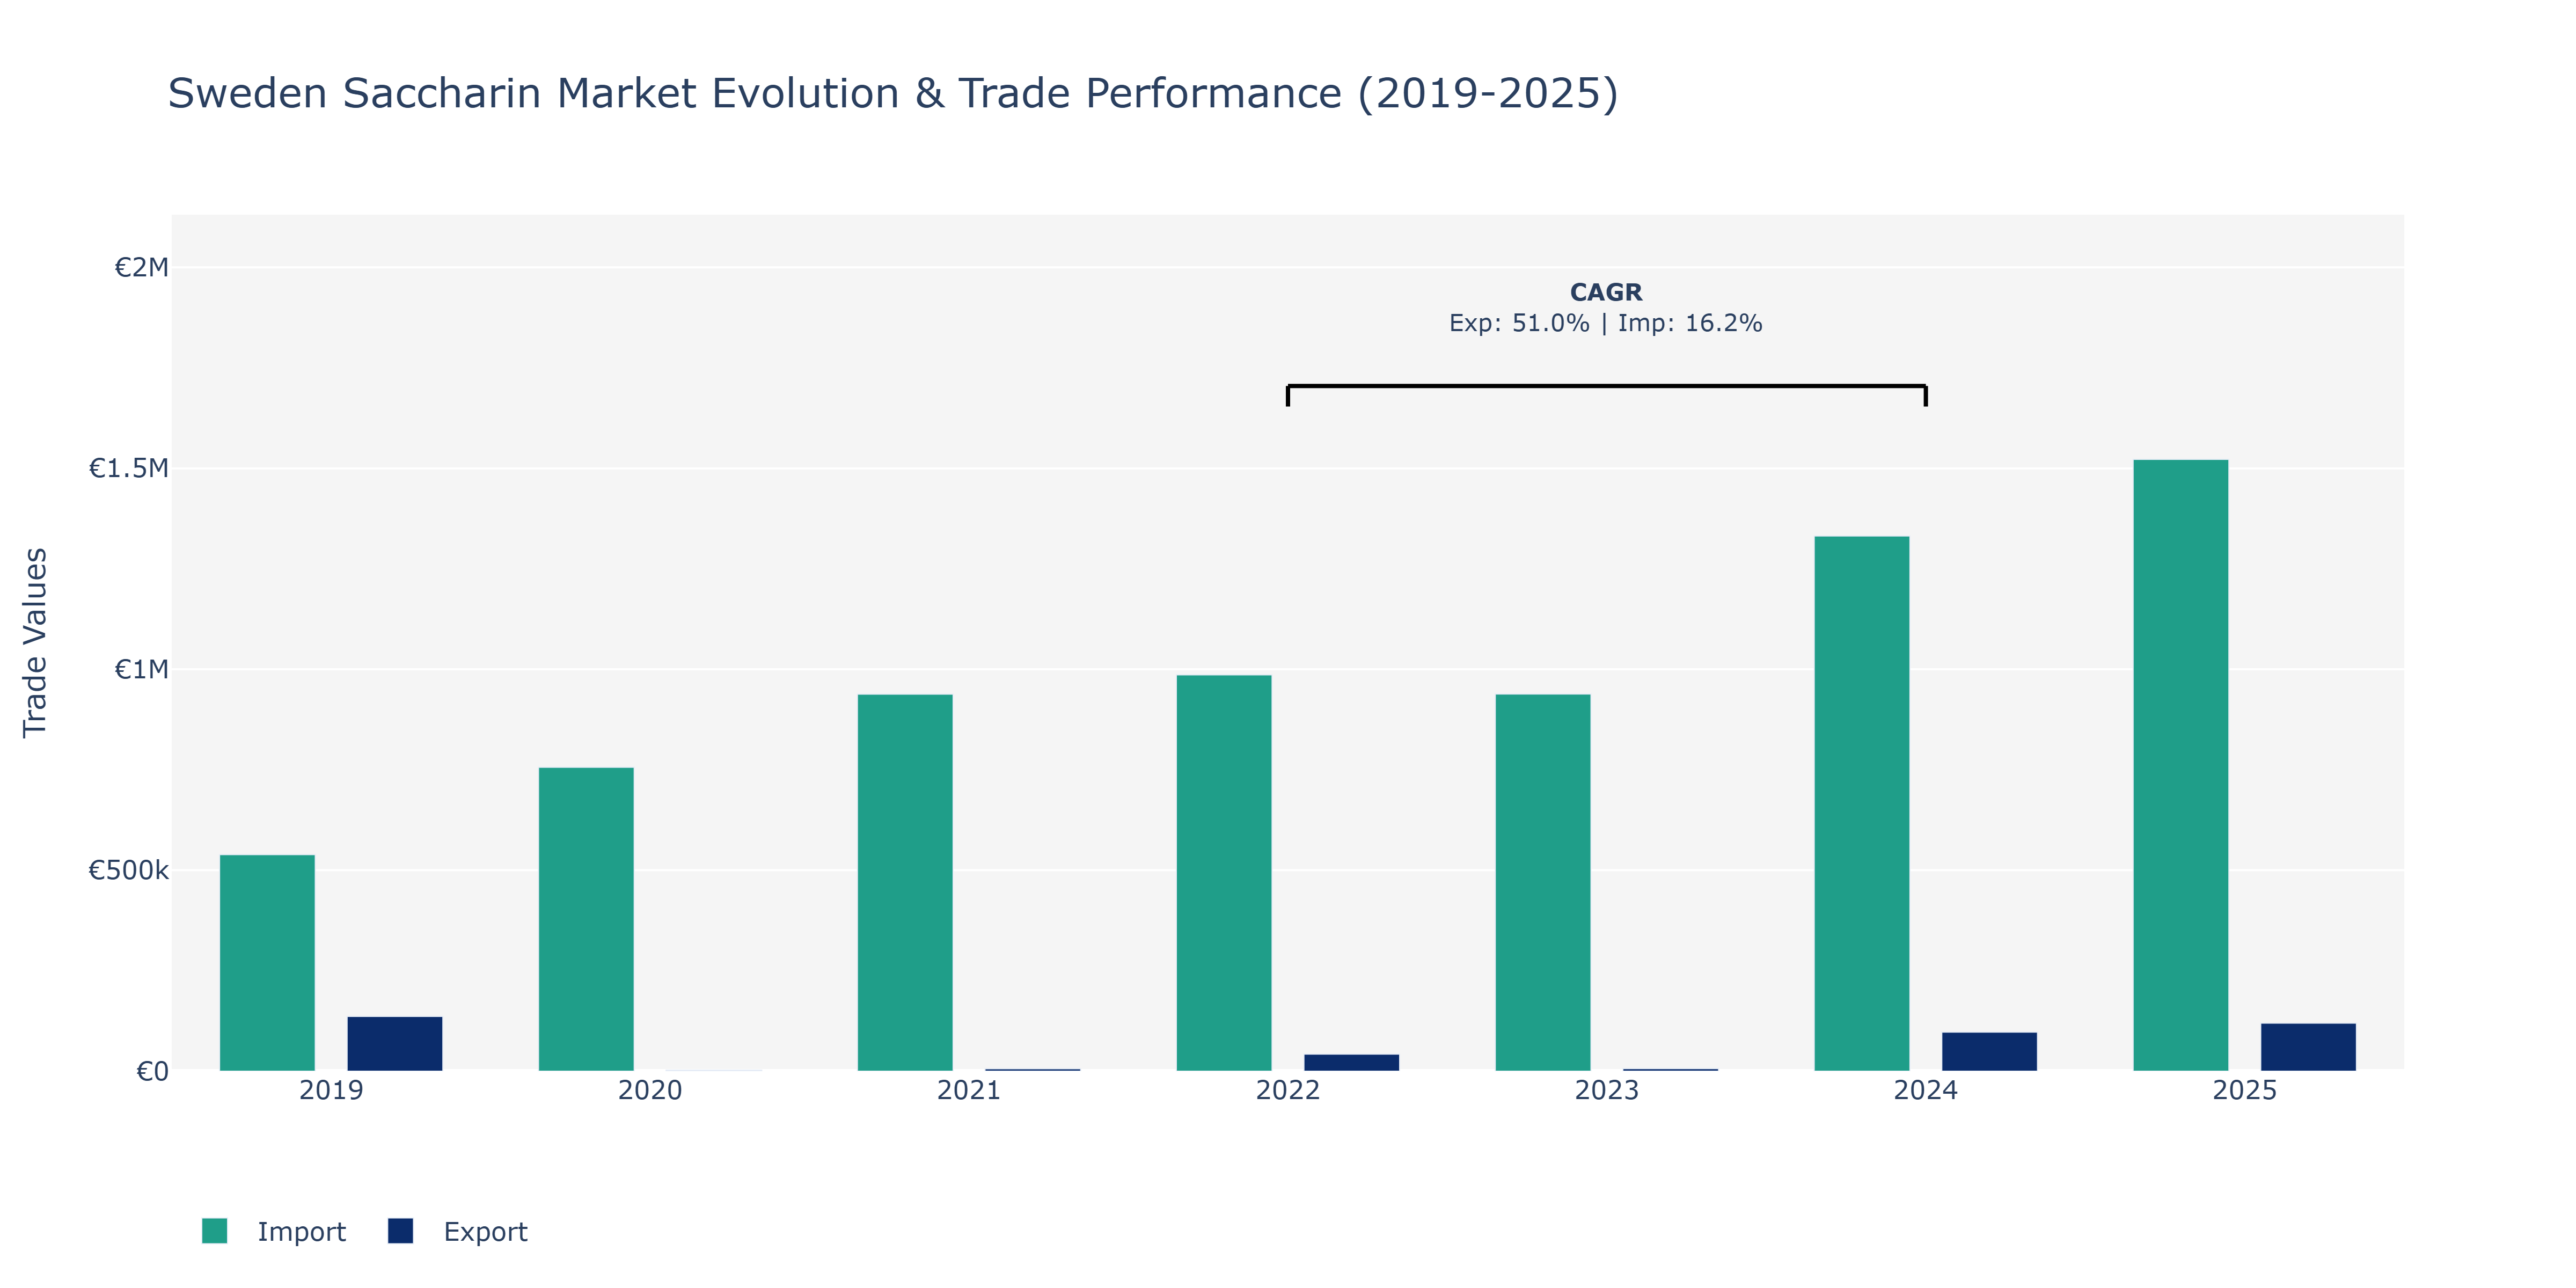Click the €2M y-axis label
The height and width of the screenshot is (1288, 2576).
tap(141, 268)
